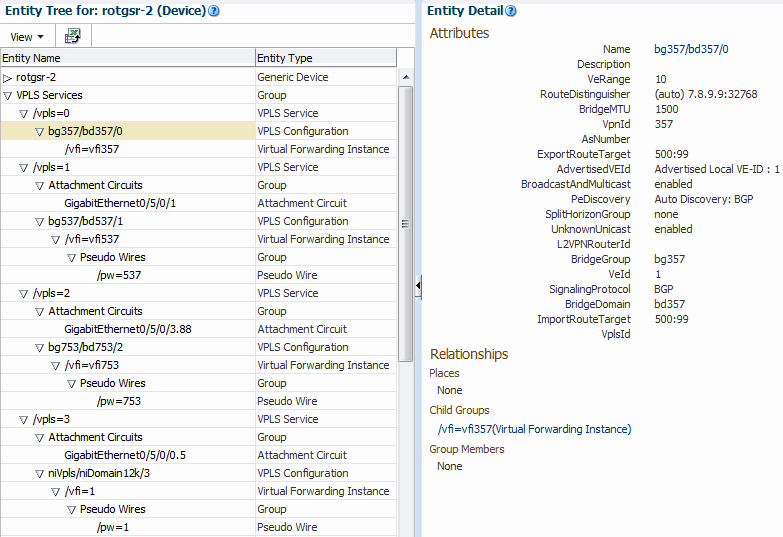Collapse the panel using the splitter arrow

click(x=418, y=286)
